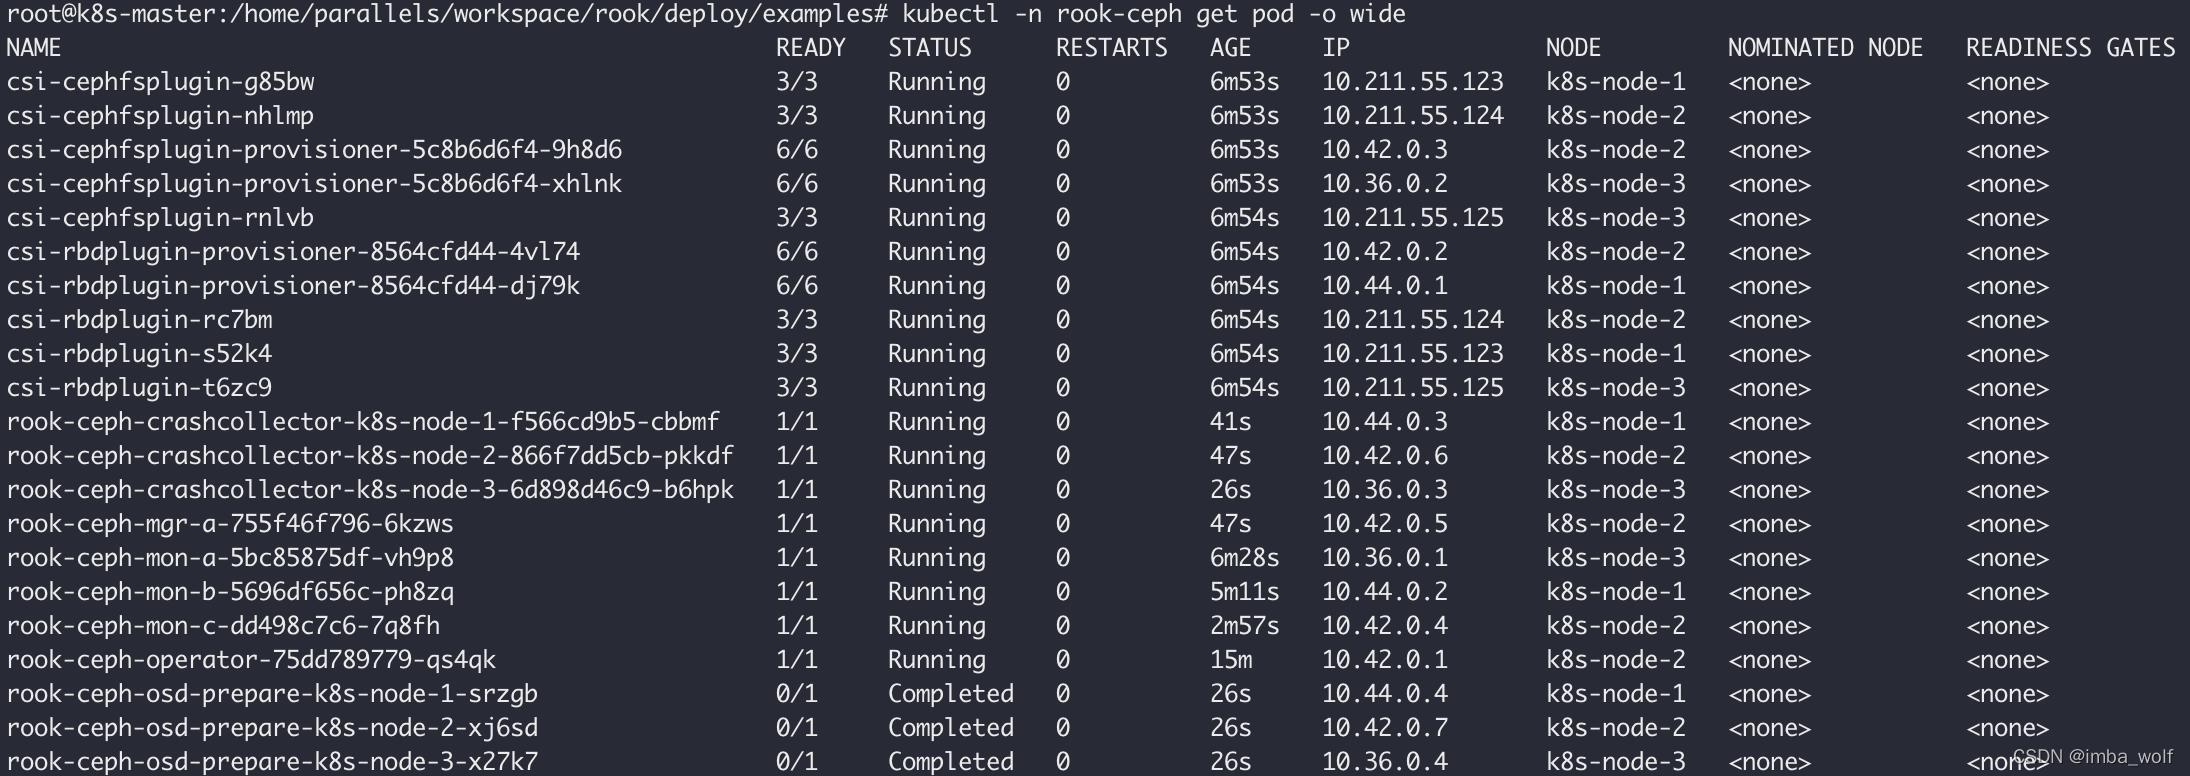Click the AGE column header
2190x776 pixels.
pyautogui.click(x=1230, y=48)
